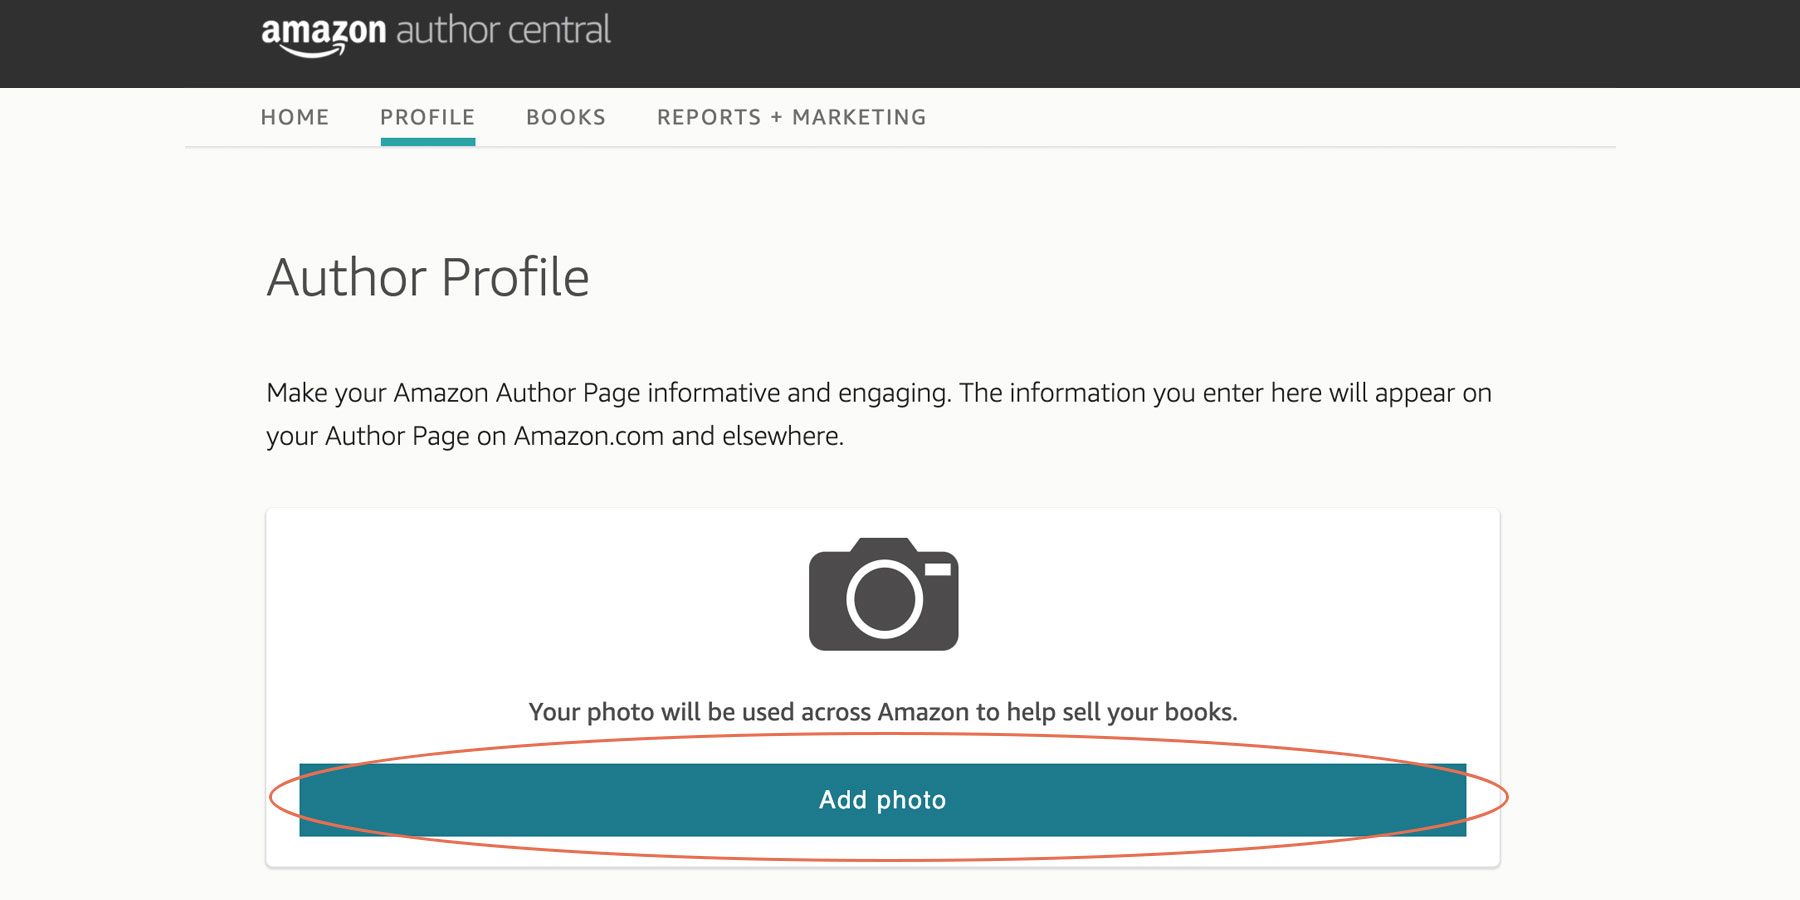
Task: Click the "Author Profile" page heading
Action: click(x=427, y=278)
